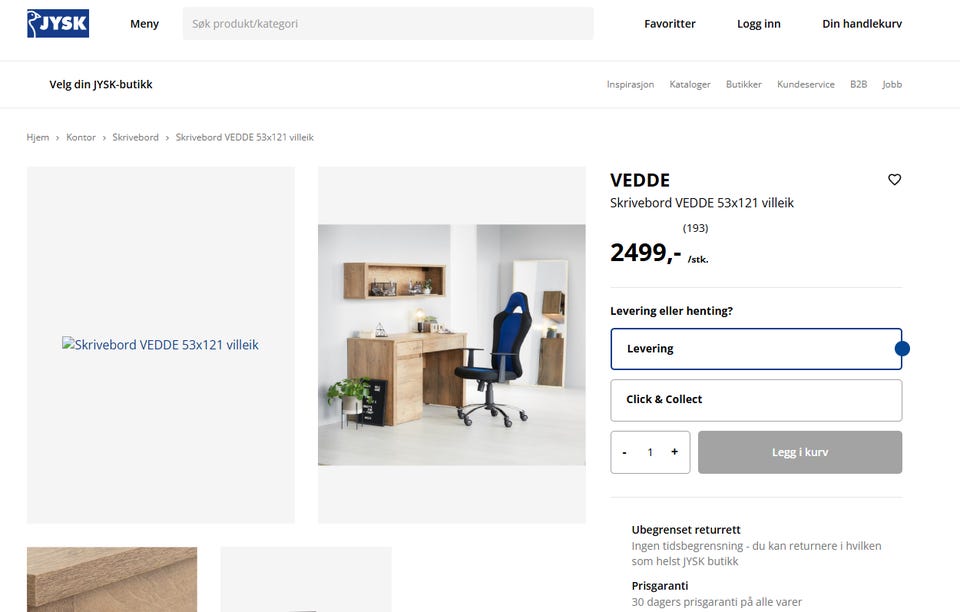Open the desk room scene photo
960x612 pixels.
pyautogui.click(x=452, y=345)
